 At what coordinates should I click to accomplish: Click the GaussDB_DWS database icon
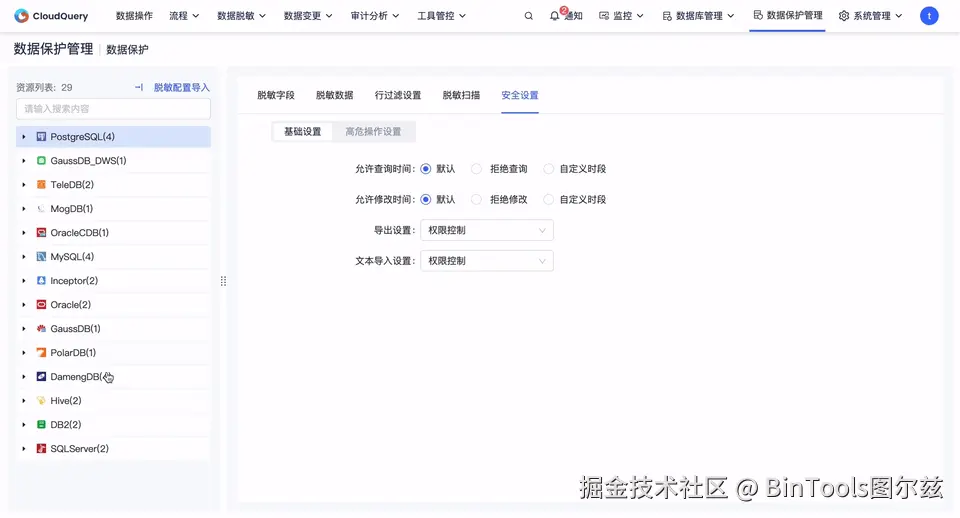pyautogui.click(x=41, y=160)
